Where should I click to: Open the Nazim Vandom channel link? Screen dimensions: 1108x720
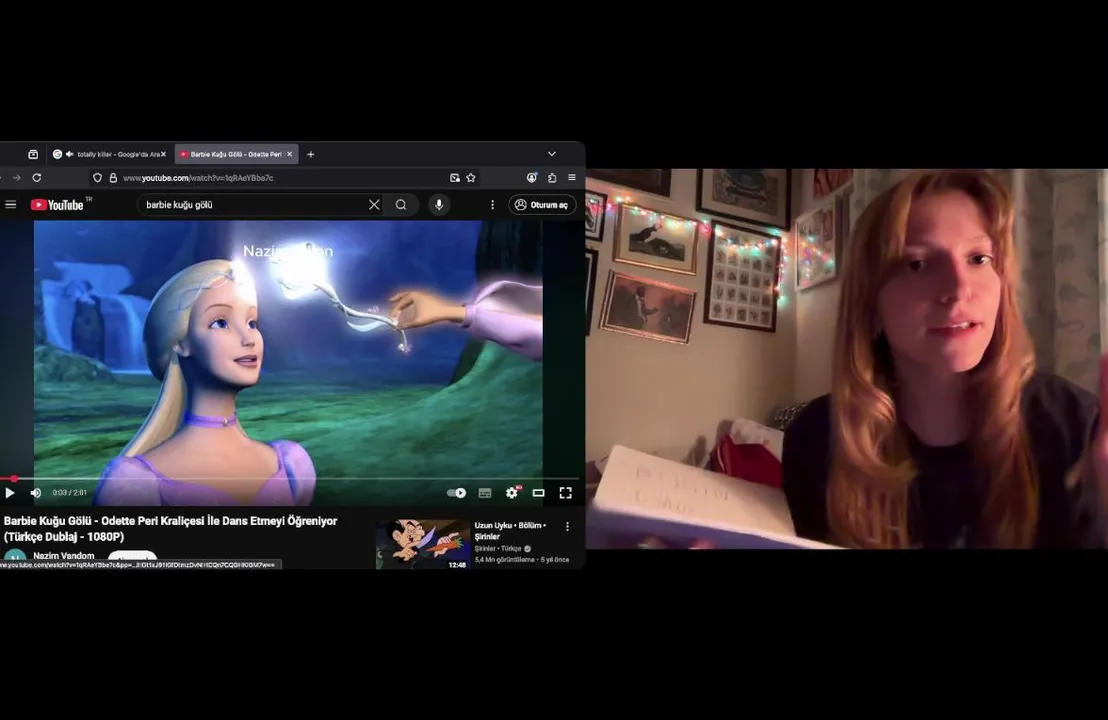[x=64, y=556]
